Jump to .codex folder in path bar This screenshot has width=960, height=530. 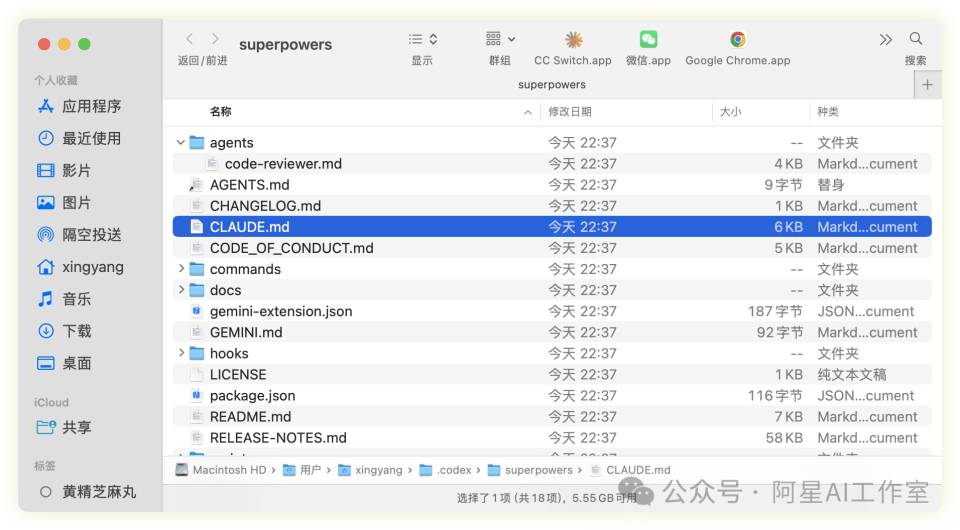[445, 470]
